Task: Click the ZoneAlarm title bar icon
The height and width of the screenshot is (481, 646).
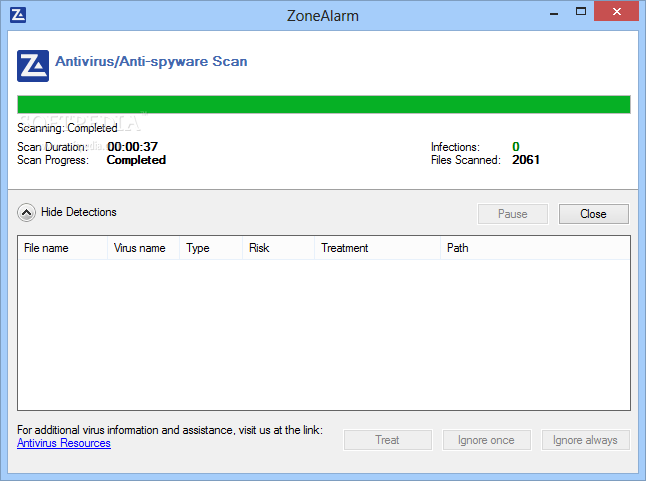Action: pyautogui.click(x=18, y=15)
